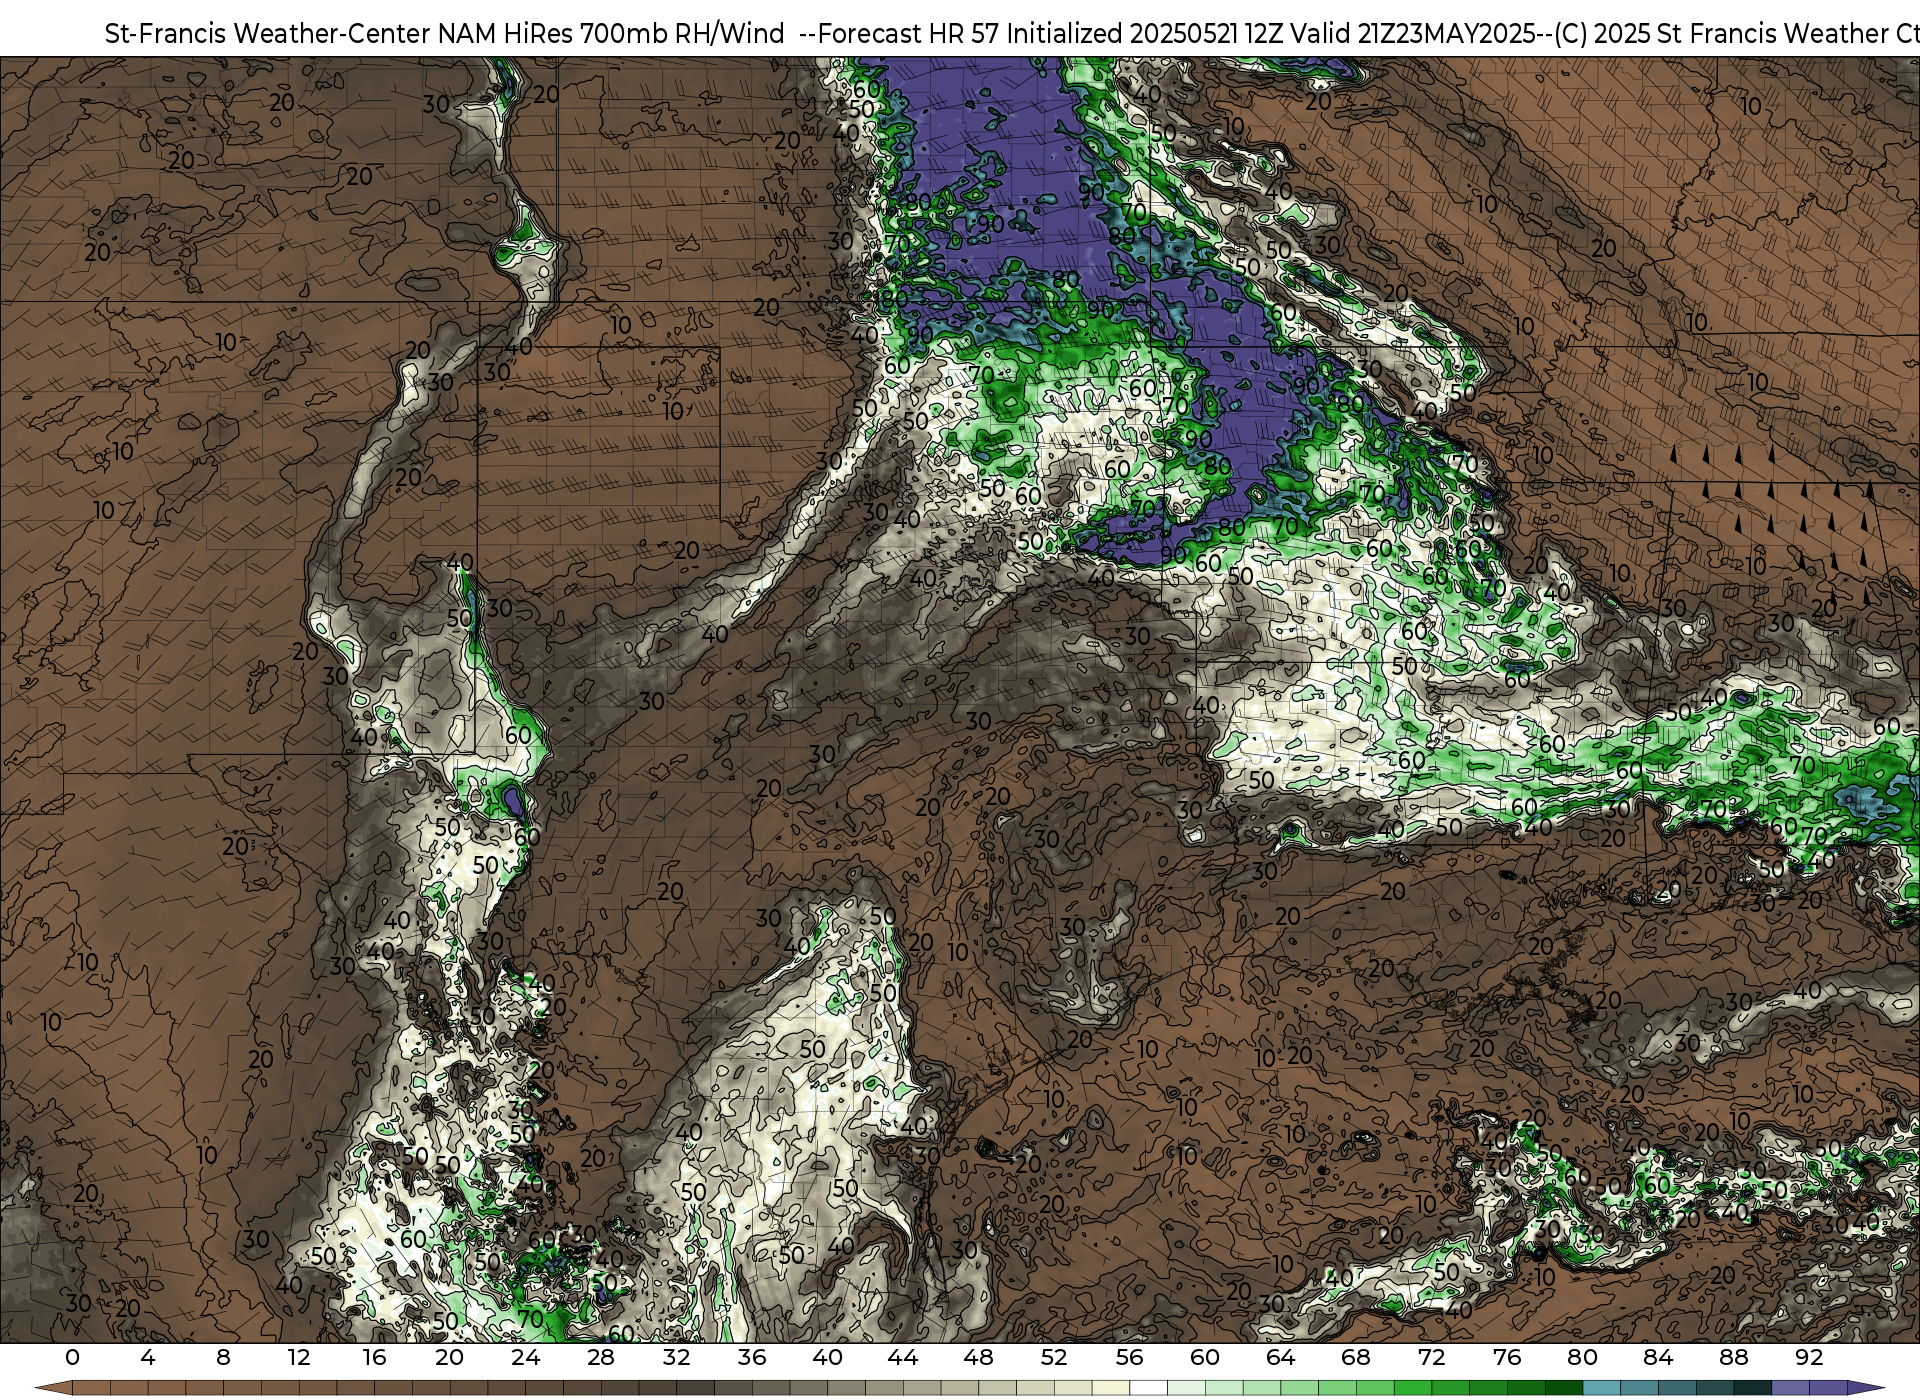Click the light blue swatch under the 80 label
Image resolution: width=1920 pixels, height=1400 pixels.
pos(1601,1389)
